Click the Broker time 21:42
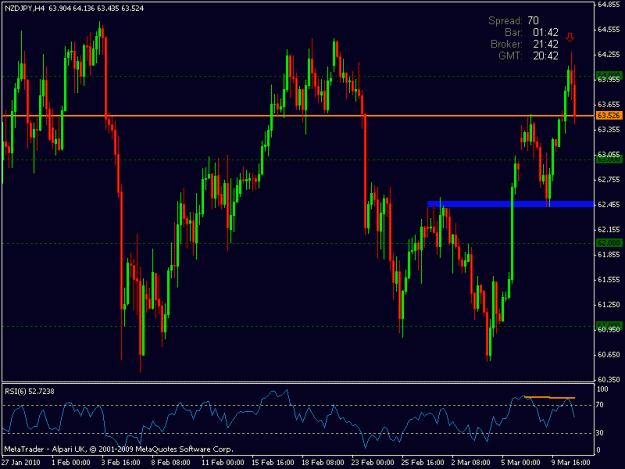 point(546,44)
